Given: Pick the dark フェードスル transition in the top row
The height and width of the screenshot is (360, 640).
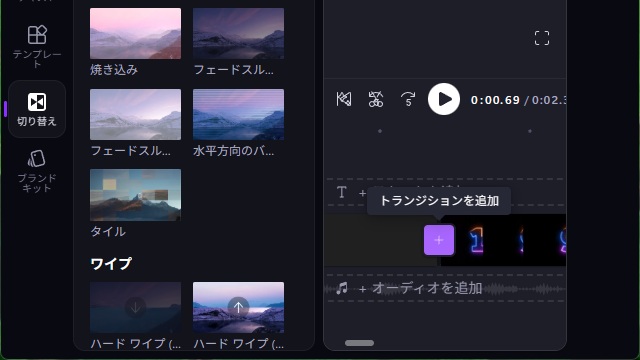Looking at the screenshot, I should 238,33.
